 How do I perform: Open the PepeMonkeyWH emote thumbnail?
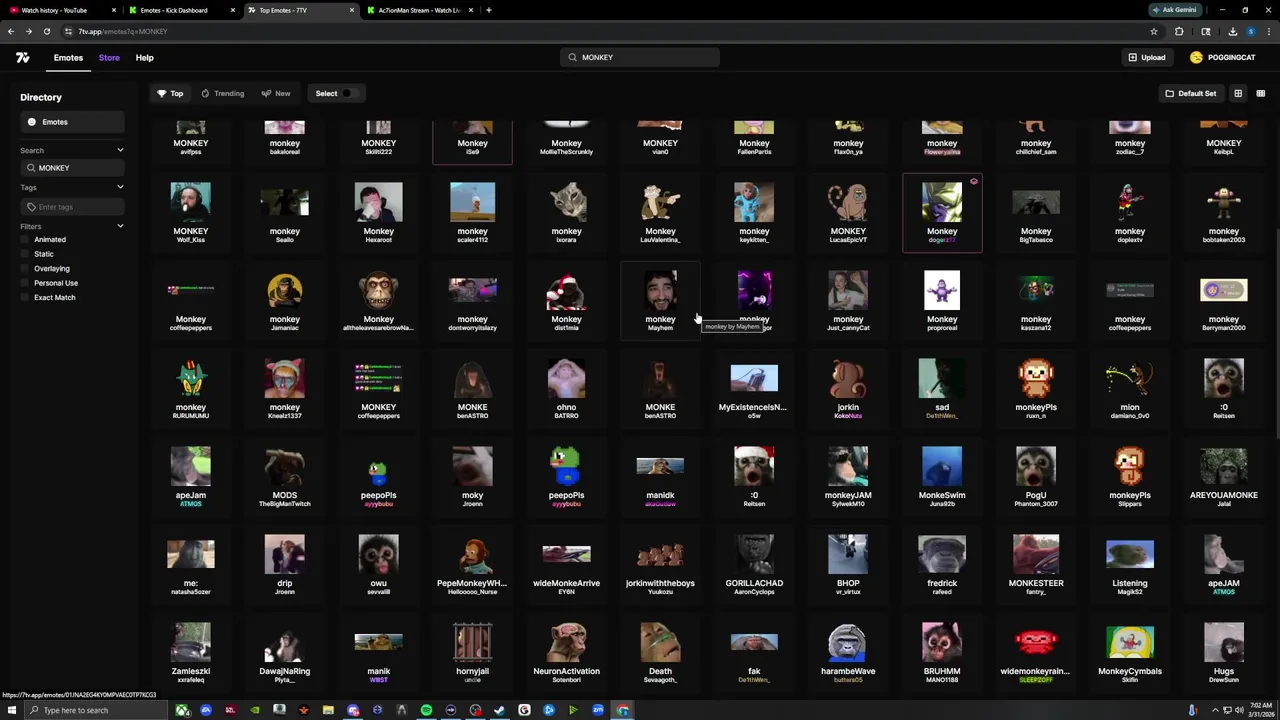[x=472, y=556]
